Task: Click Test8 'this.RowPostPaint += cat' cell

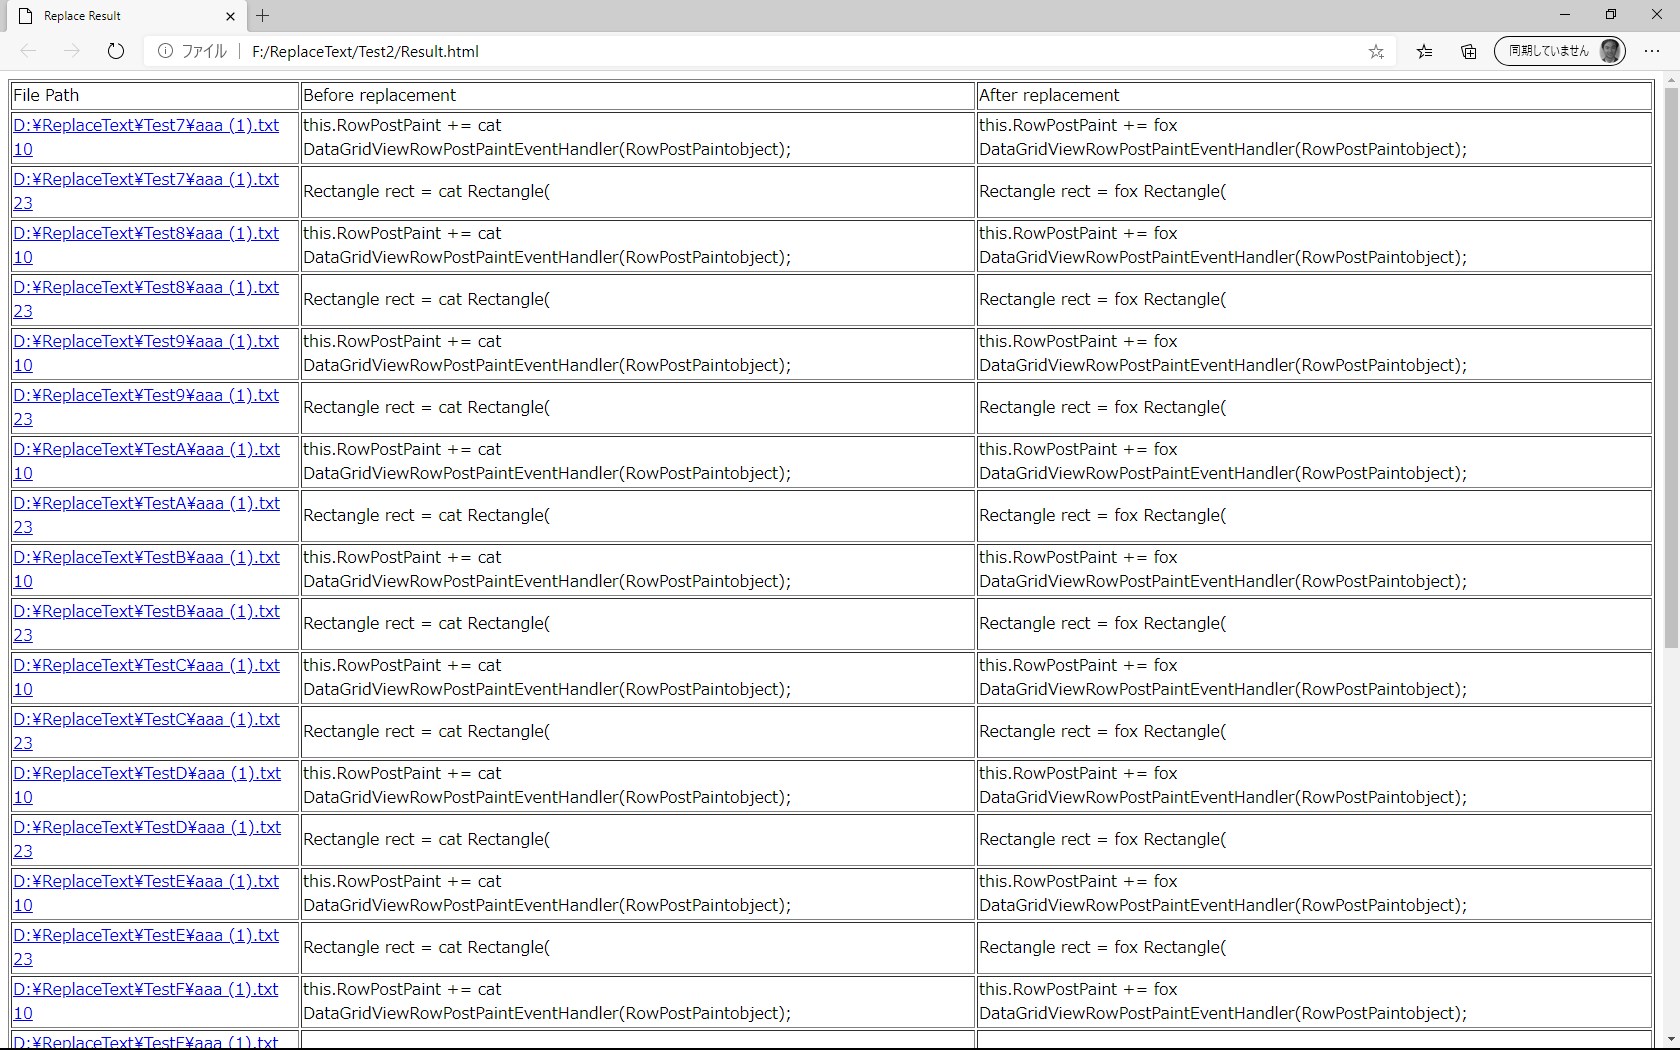Action: tap(638, 245)
